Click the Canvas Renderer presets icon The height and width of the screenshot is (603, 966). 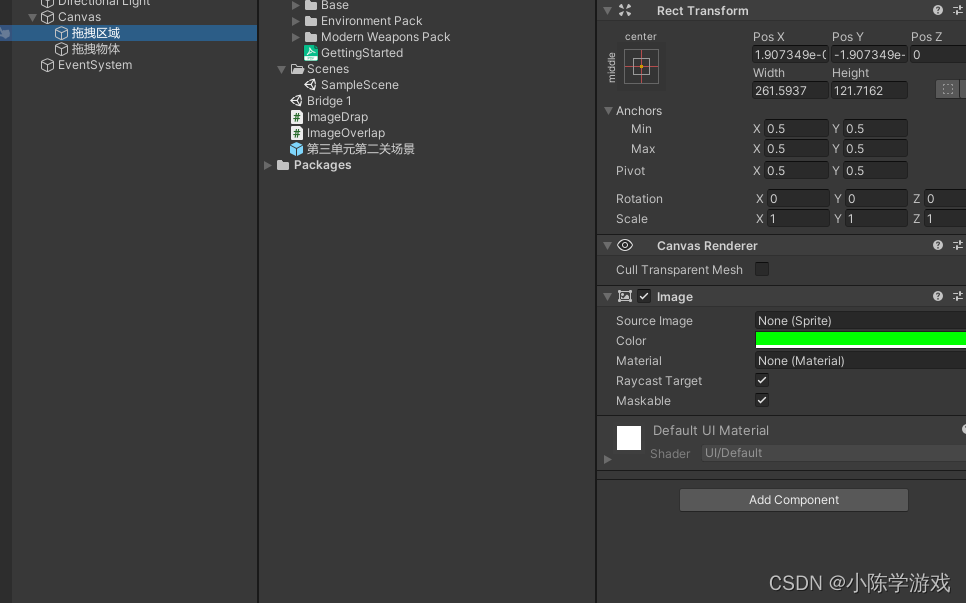click(x=957, y=245)
